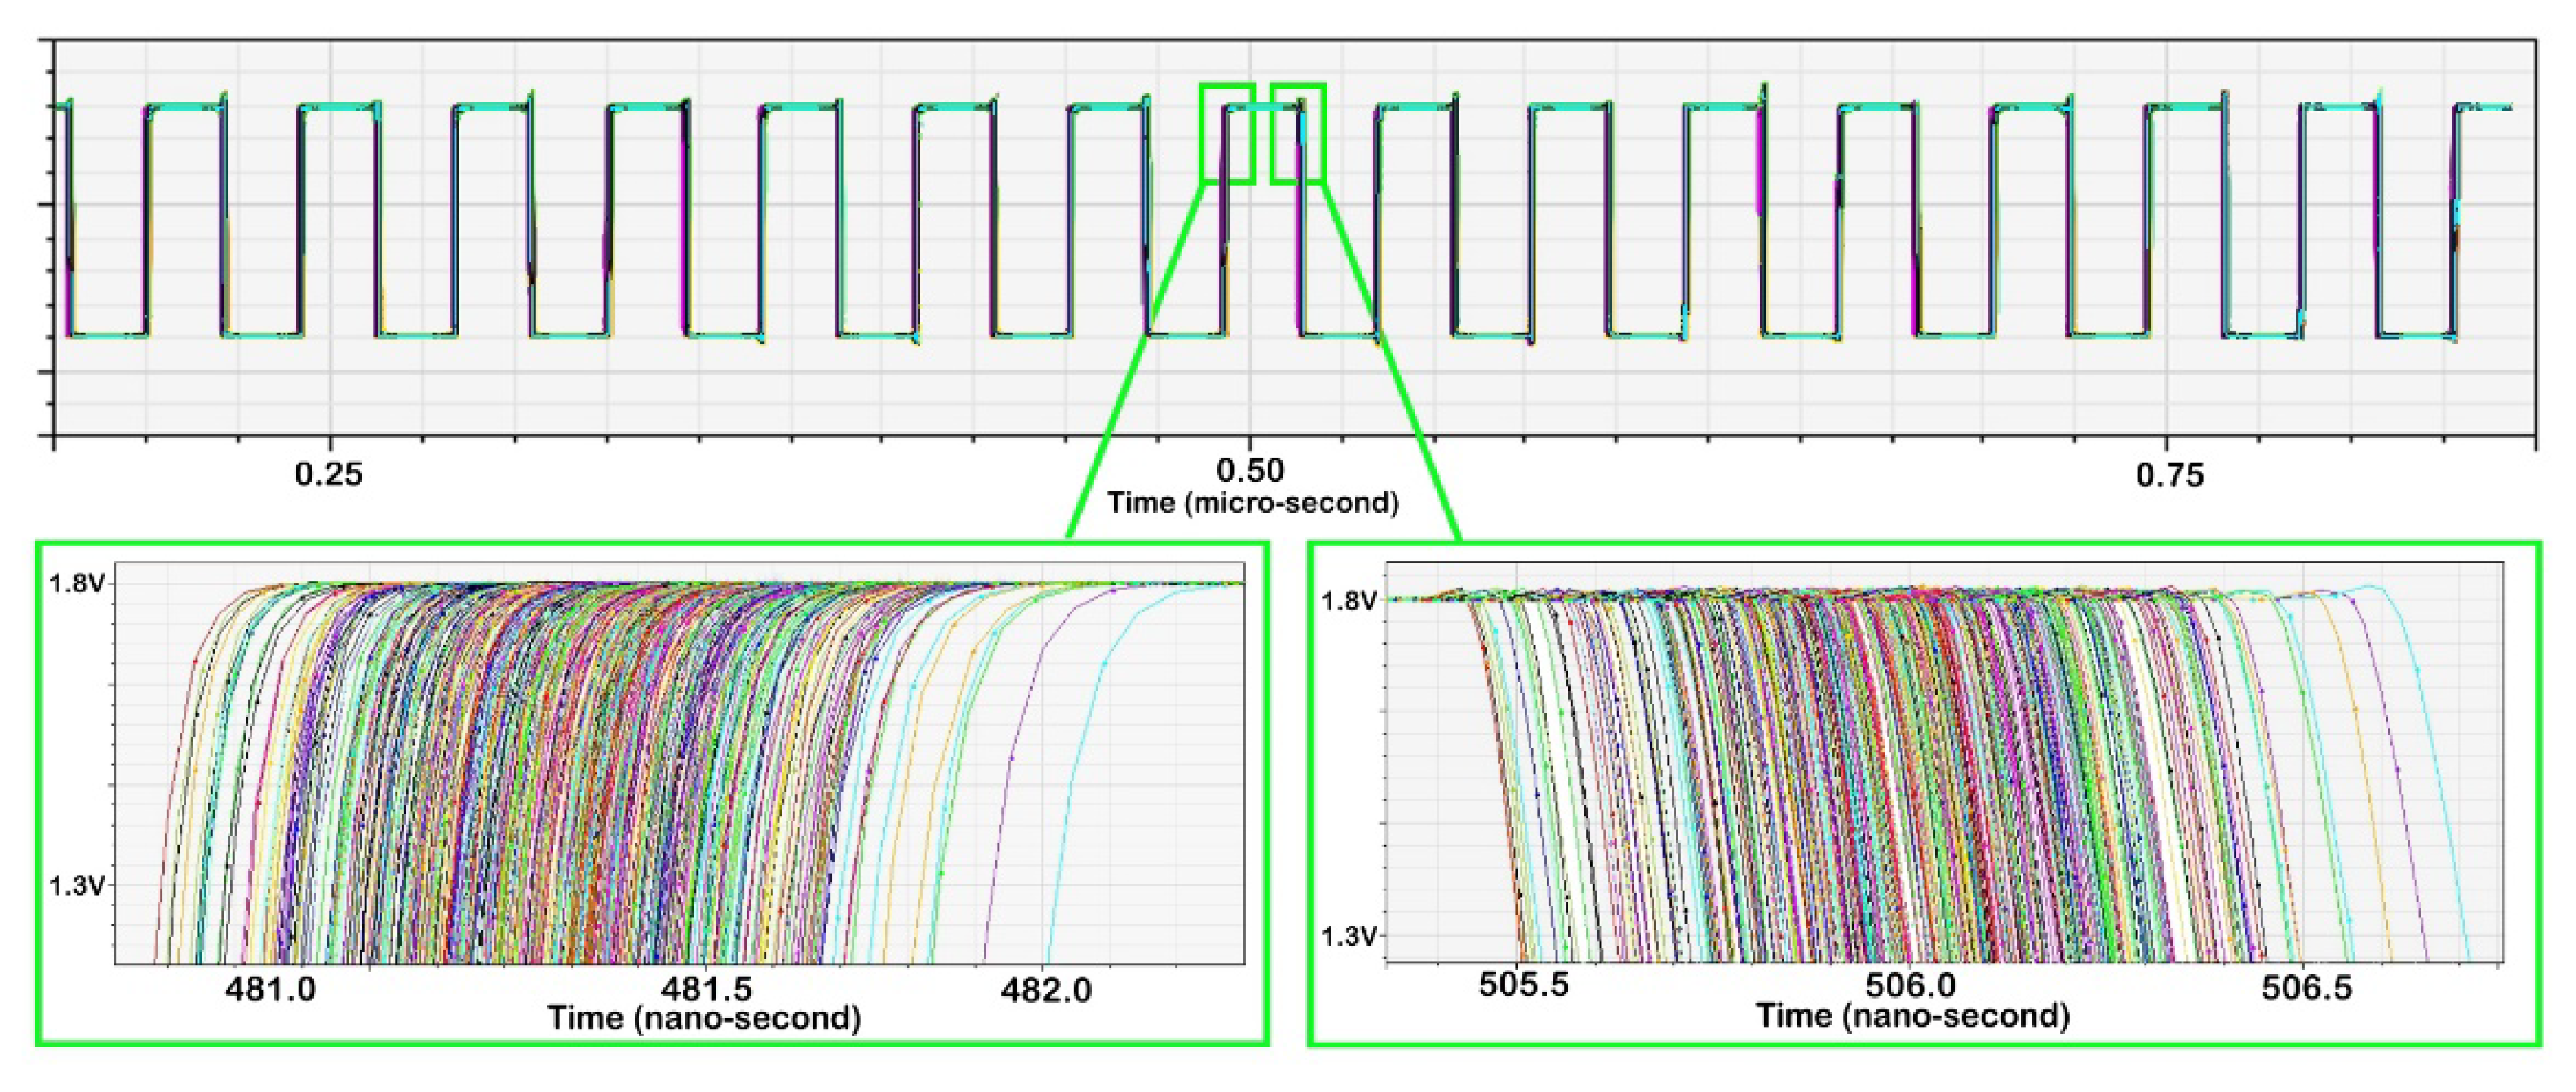The image size is (2576, 1092).
Task: Click the 481.5 tick label
Action: [x=706, y=990]
